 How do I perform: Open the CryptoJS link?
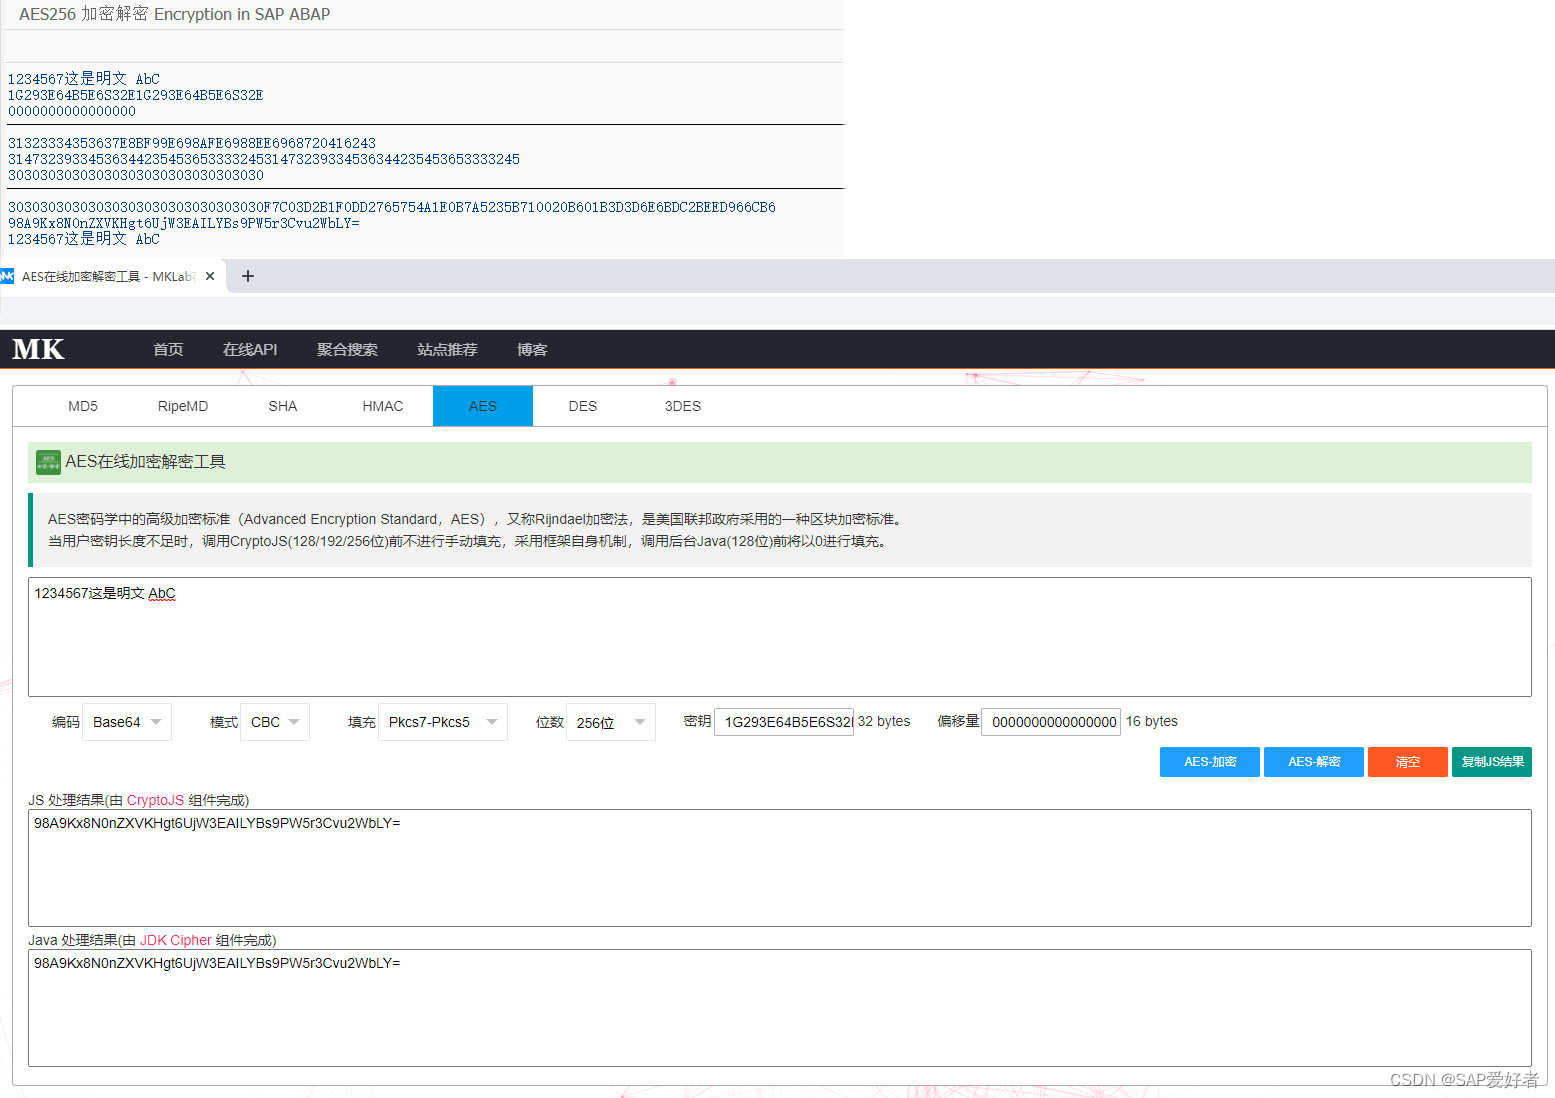click(x=153, y=800)
